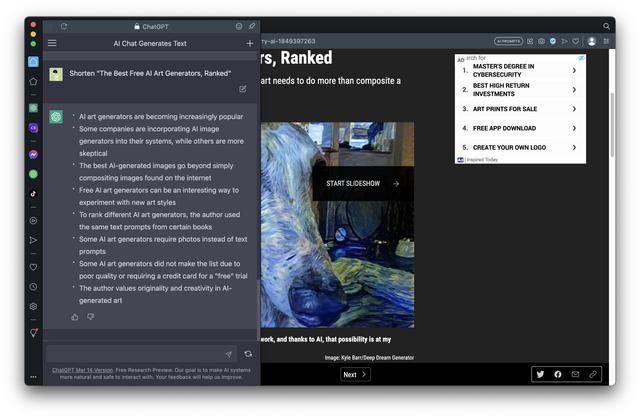Click the 'Inspired Today' ad footer label
The height and width of the screenshot is (418, 640).
click(x=482, y=160)
